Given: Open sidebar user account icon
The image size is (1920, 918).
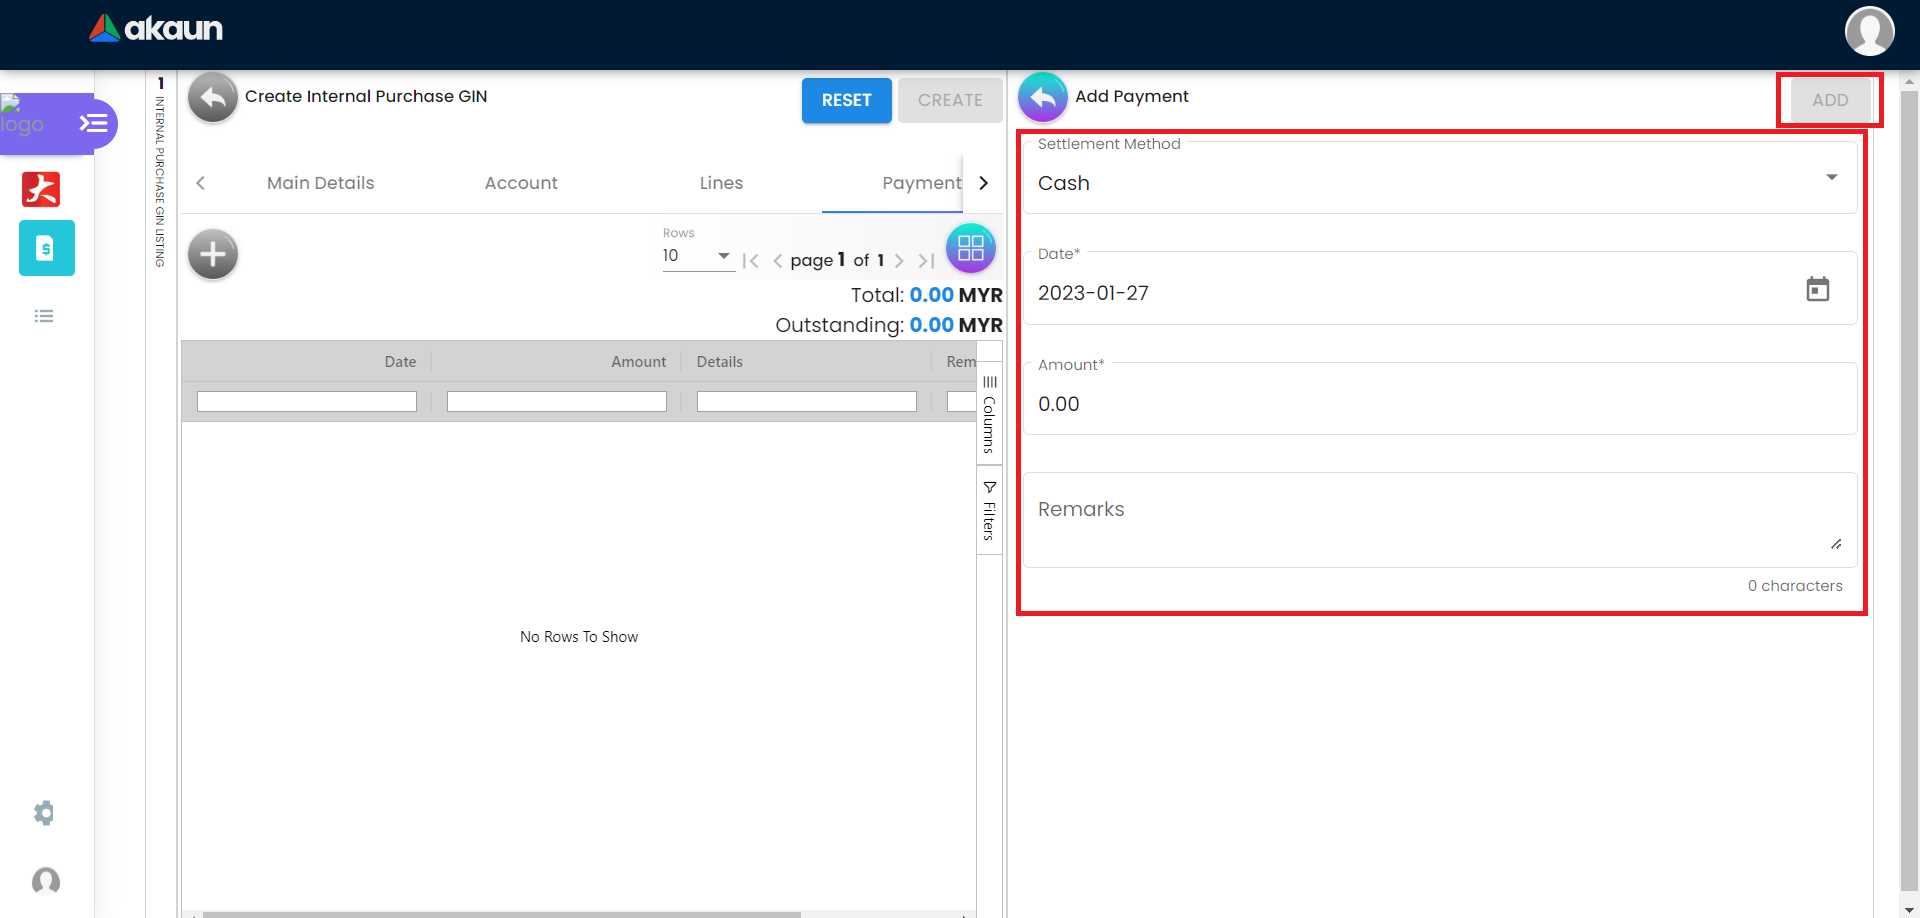Looking at the screenshot, I should pyautogui.click(x=46, y=881).
